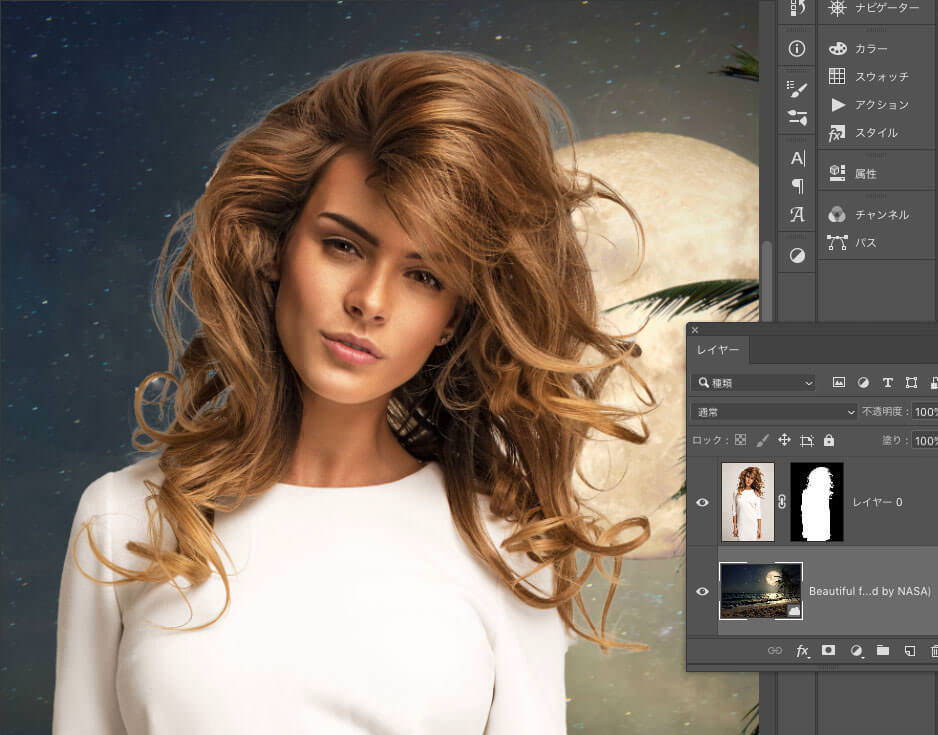The width and height of the screenshot is (938, 735).
Task: Open the 通常 blend mode dropdown
Action: [x=775, y=411]
